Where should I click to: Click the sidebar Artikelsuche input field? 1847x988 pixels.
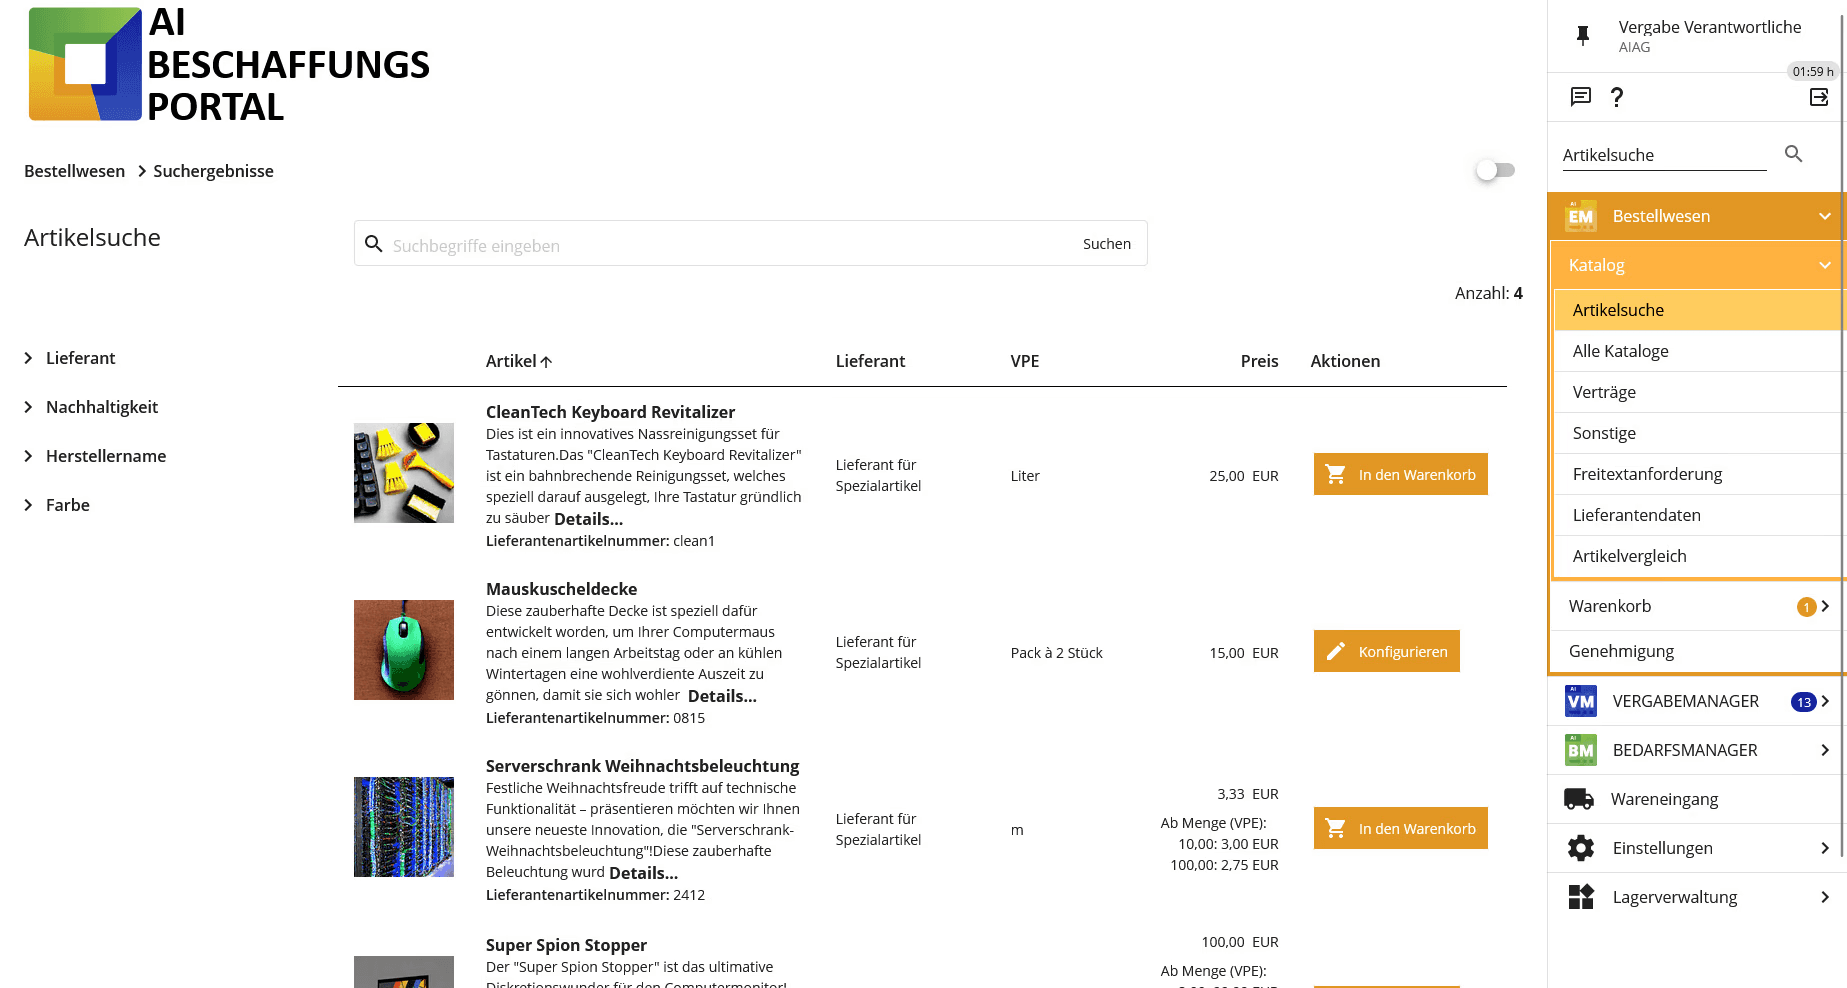click(x=1664, y=155)
